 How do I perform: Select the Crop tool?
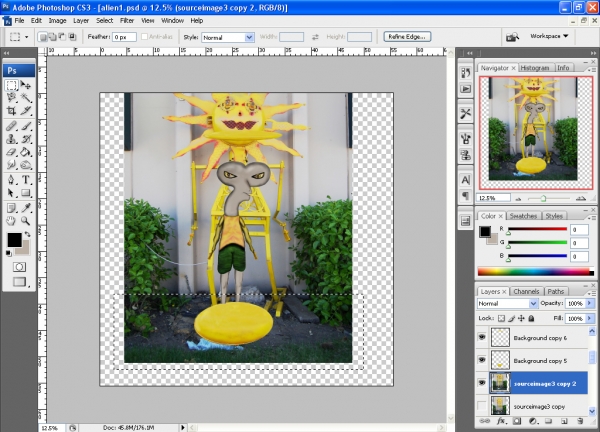(x=11, y=111)
